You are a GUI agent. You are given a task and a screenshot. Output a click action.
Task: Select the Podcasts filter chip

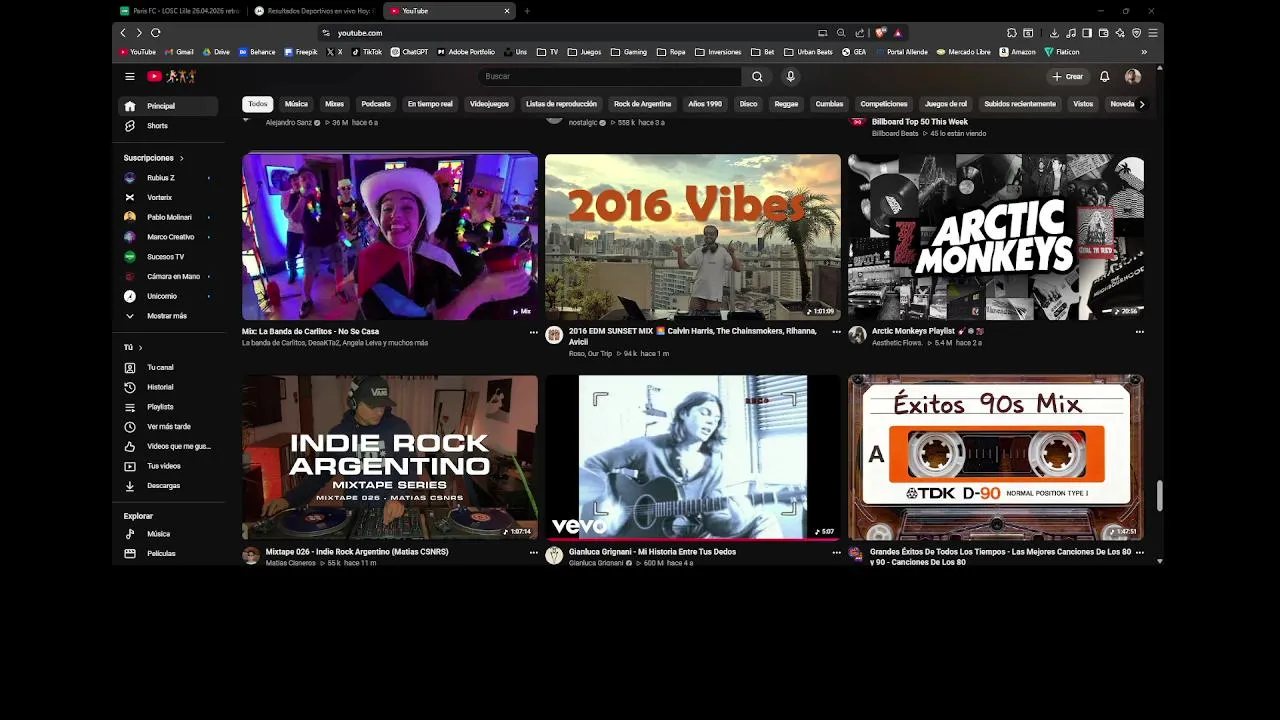[x=376, y=104]
